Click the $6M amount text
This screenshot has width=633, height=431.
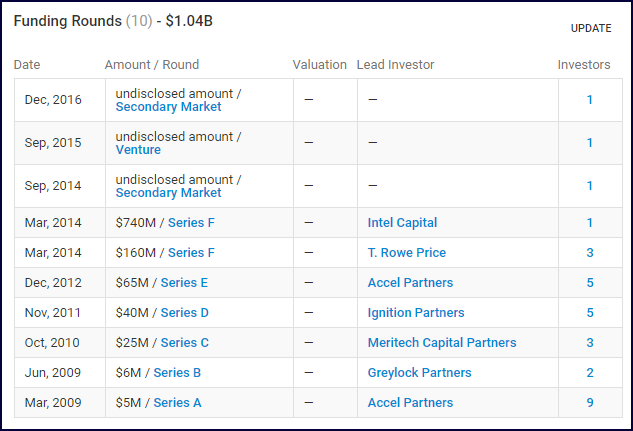pos(128,372)
